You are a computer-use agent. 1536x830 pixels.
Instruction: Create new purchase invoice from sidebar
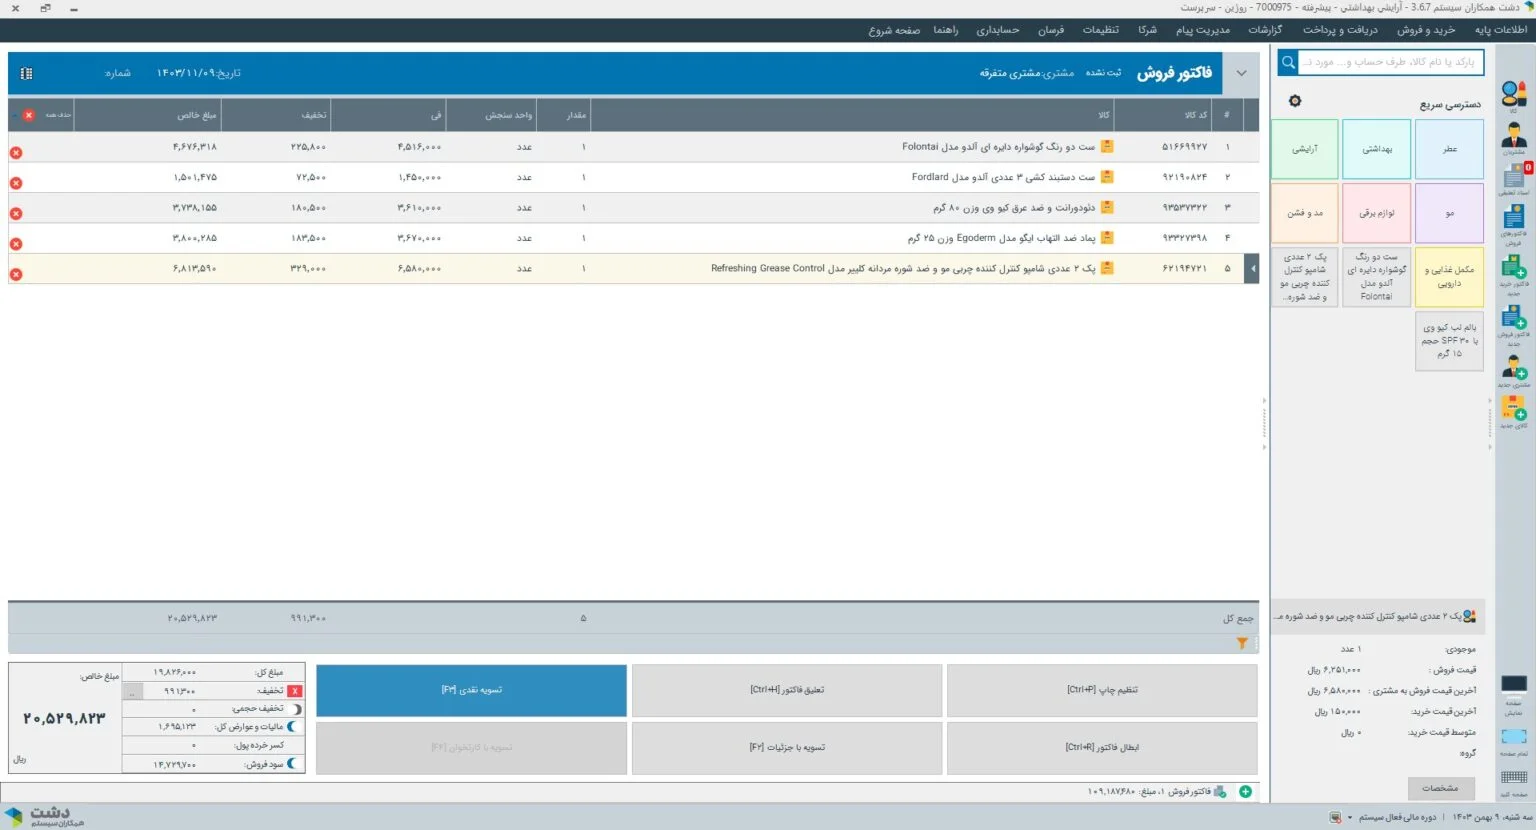pyautogui.click(x=1514, y=275)
